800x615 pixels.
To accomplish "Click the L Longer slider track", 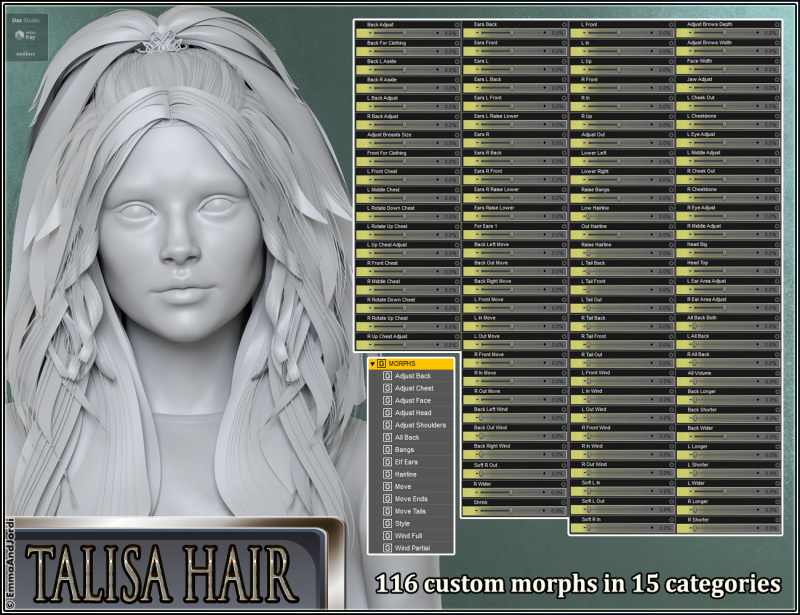I will (724, 455).
